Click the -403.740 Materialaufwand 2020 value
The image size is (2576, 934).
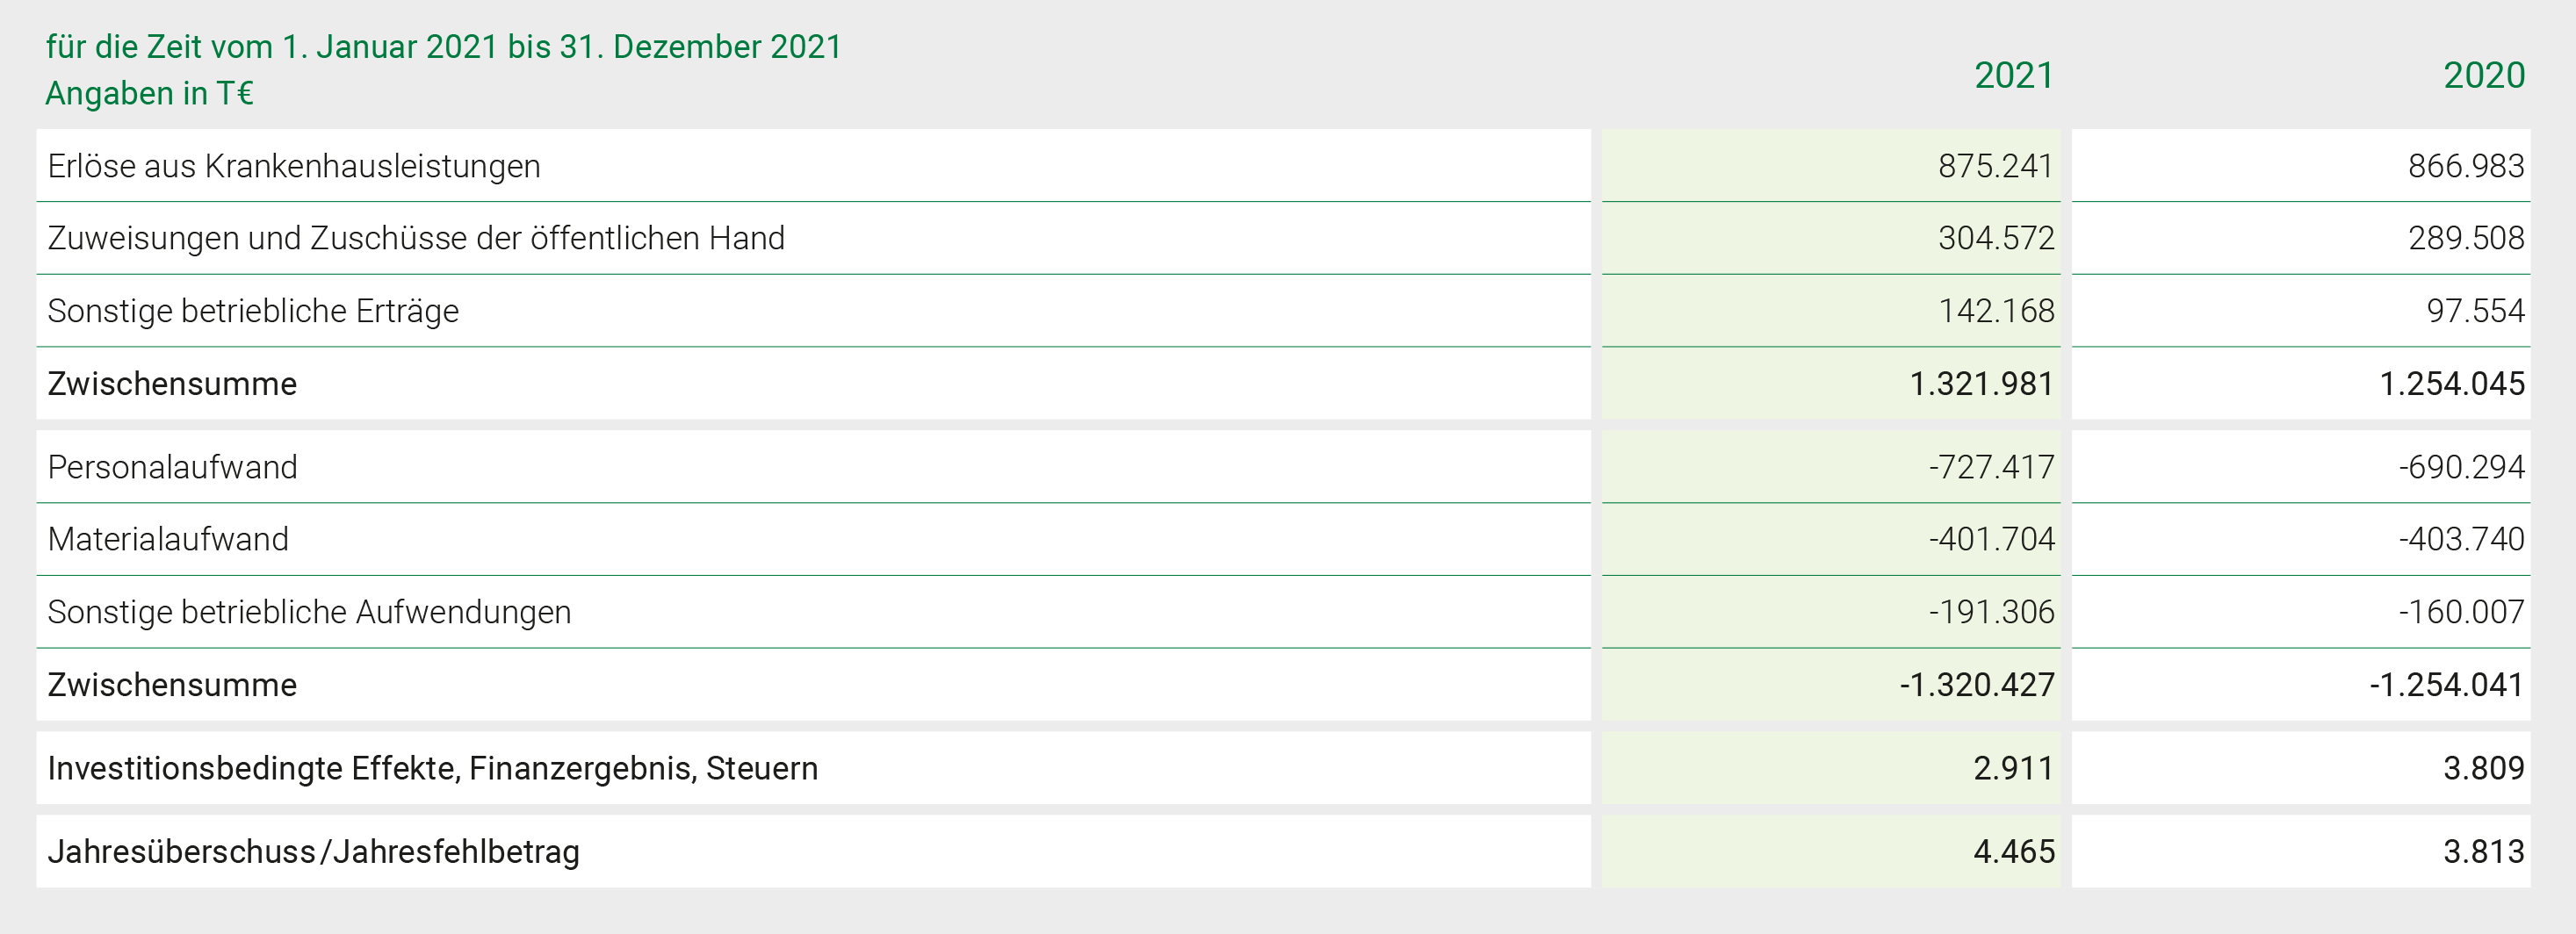2461,539
